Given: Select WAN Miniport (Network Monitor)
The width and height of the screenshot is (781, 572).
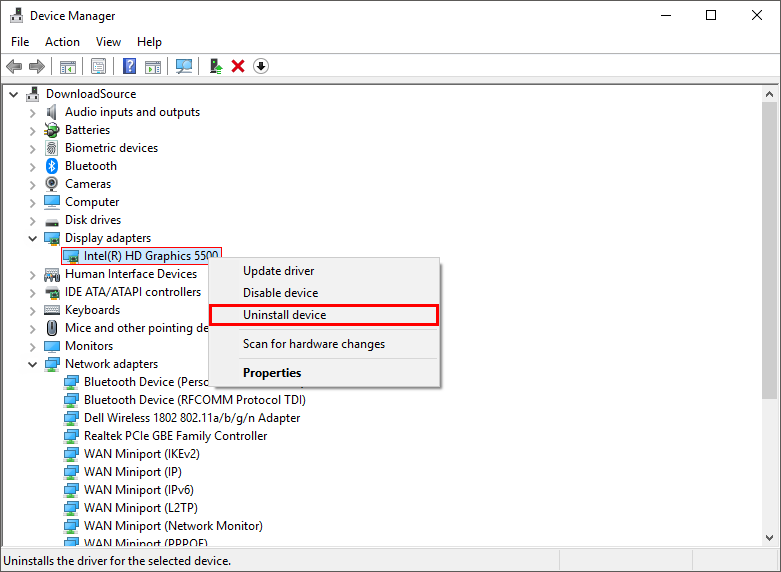Looking at the screenshot, I should click(x=173, y=526).
